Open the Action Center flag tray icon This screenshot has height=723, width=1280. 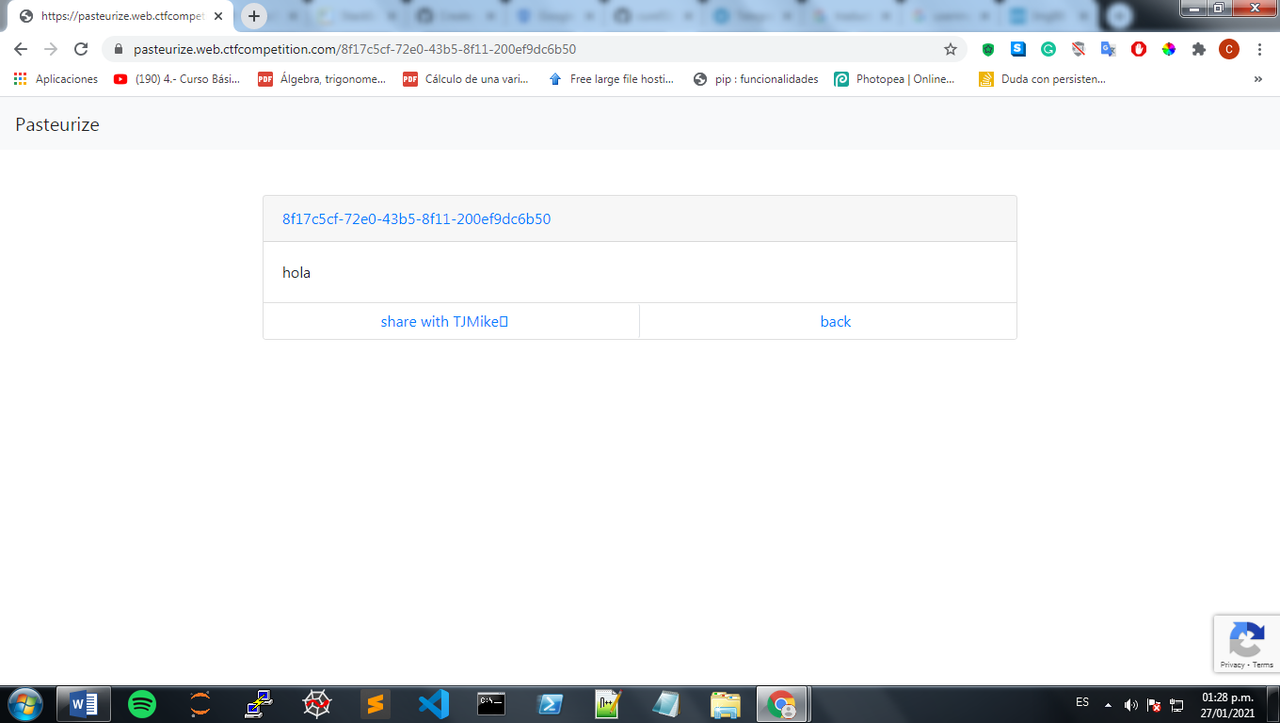click(1153, 704)
